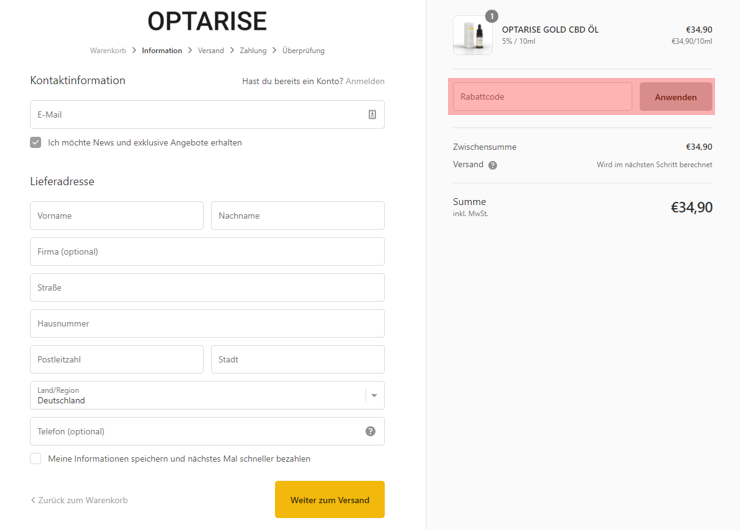Focus the Vorname input field

(x=117, y=216)
